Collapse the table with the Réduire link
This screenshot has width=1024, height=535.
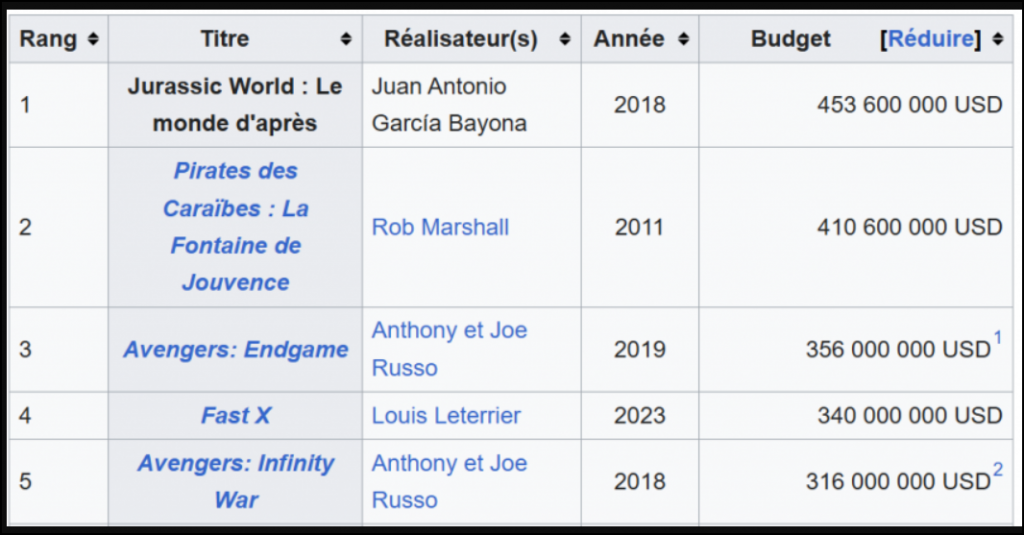point(931,39)
